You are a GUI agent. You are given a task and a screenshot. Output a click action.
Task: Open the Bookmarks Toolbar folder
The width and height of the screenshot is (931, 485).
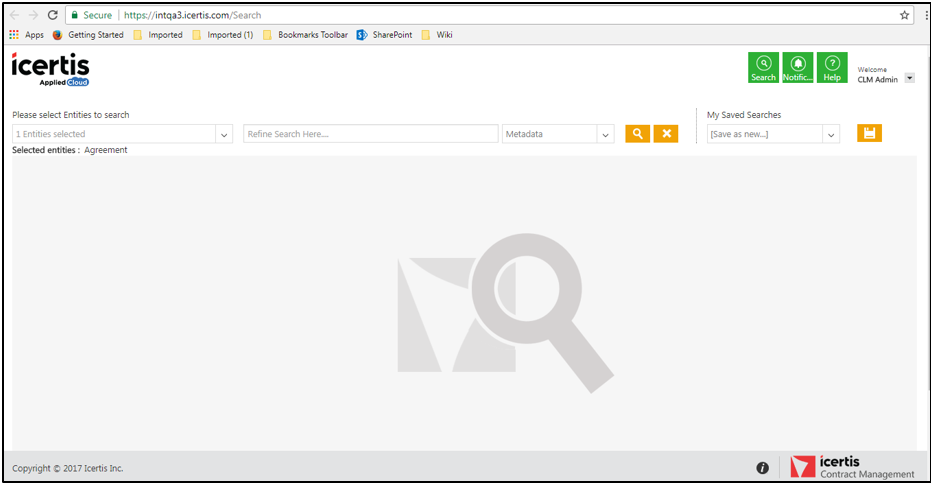coord(305,35)
